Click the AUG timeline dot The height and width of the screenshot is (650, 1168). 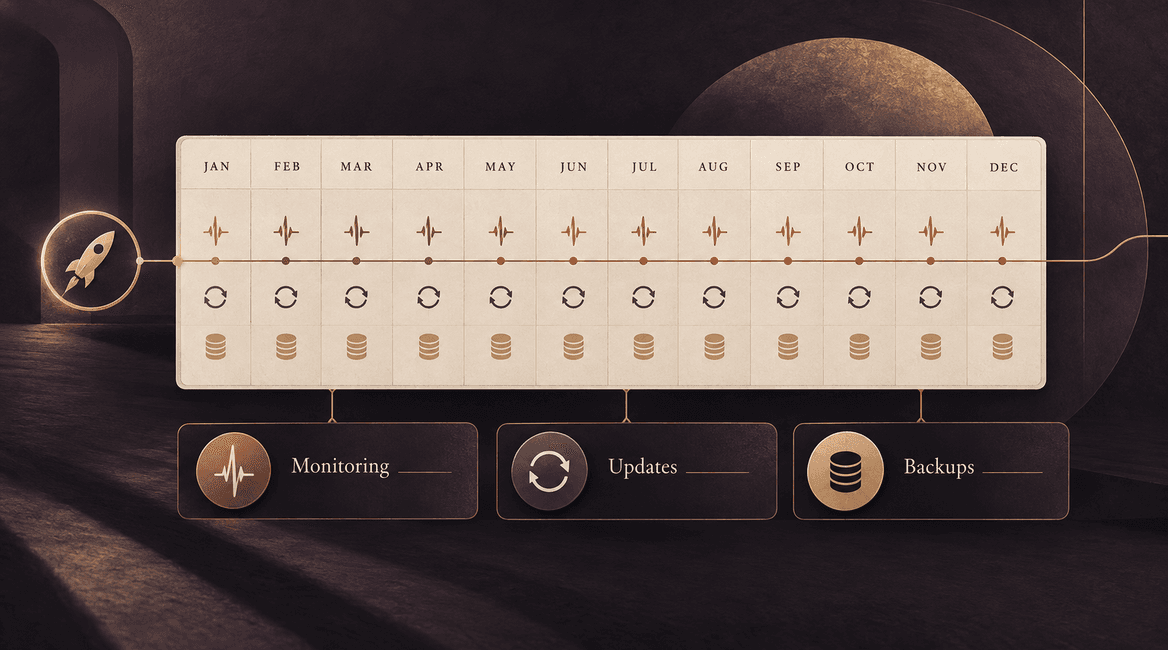714,261
